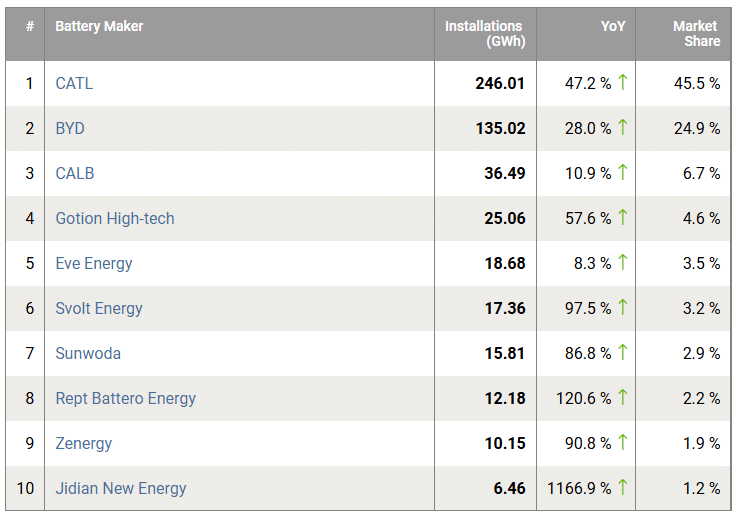The image size is (738, 519).
Task: Click the up arrow next to 120.6 %
Action: (x=622, y=398)
